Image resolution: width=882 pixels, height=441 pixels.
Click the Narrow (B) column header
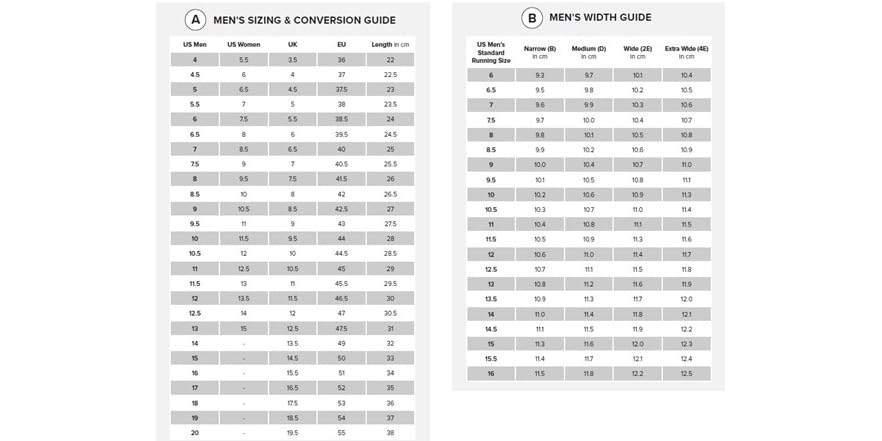540,52
